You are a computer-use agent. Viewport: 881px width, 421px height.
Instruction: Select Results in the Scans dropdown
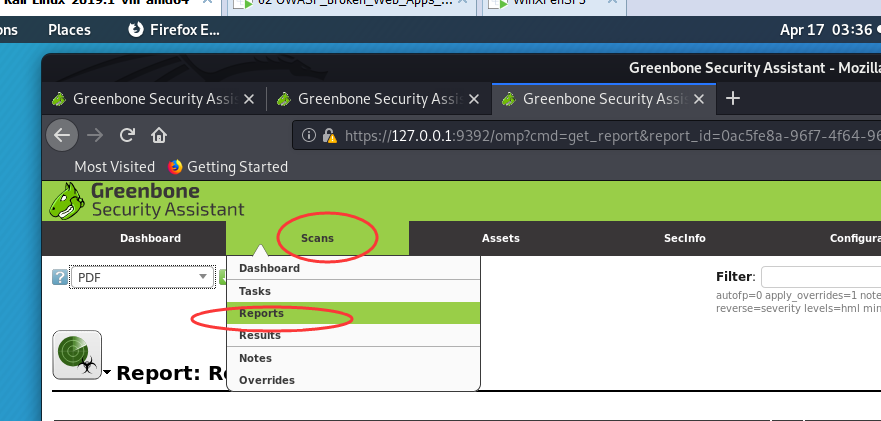[353, 336]
